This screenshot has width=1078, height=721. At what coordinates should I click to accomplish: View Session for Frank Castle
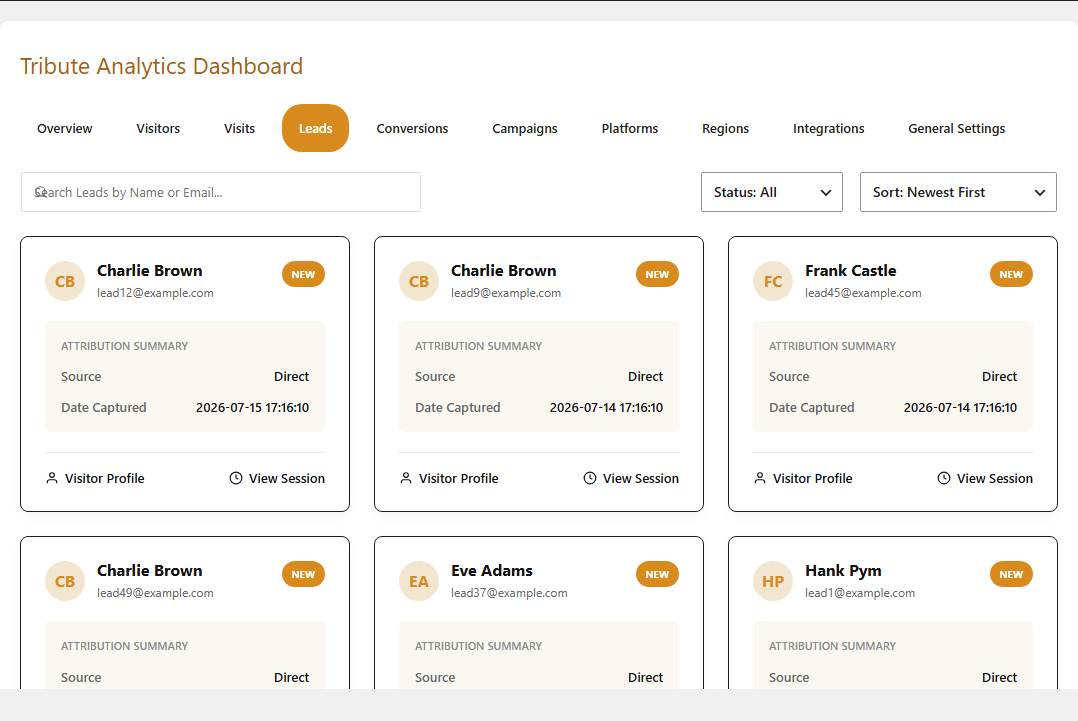tap(985, 478)
